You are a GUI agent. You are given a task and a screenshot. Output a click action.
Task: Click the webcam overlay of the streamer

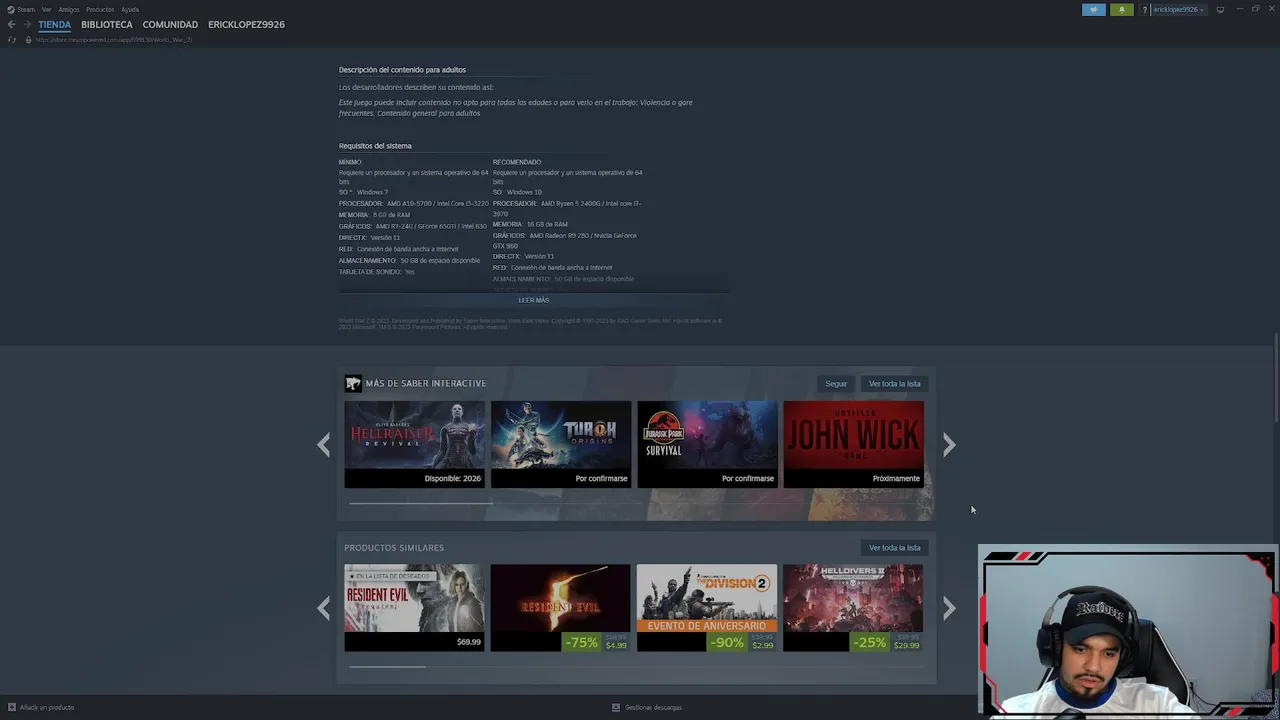[1127, 632]
